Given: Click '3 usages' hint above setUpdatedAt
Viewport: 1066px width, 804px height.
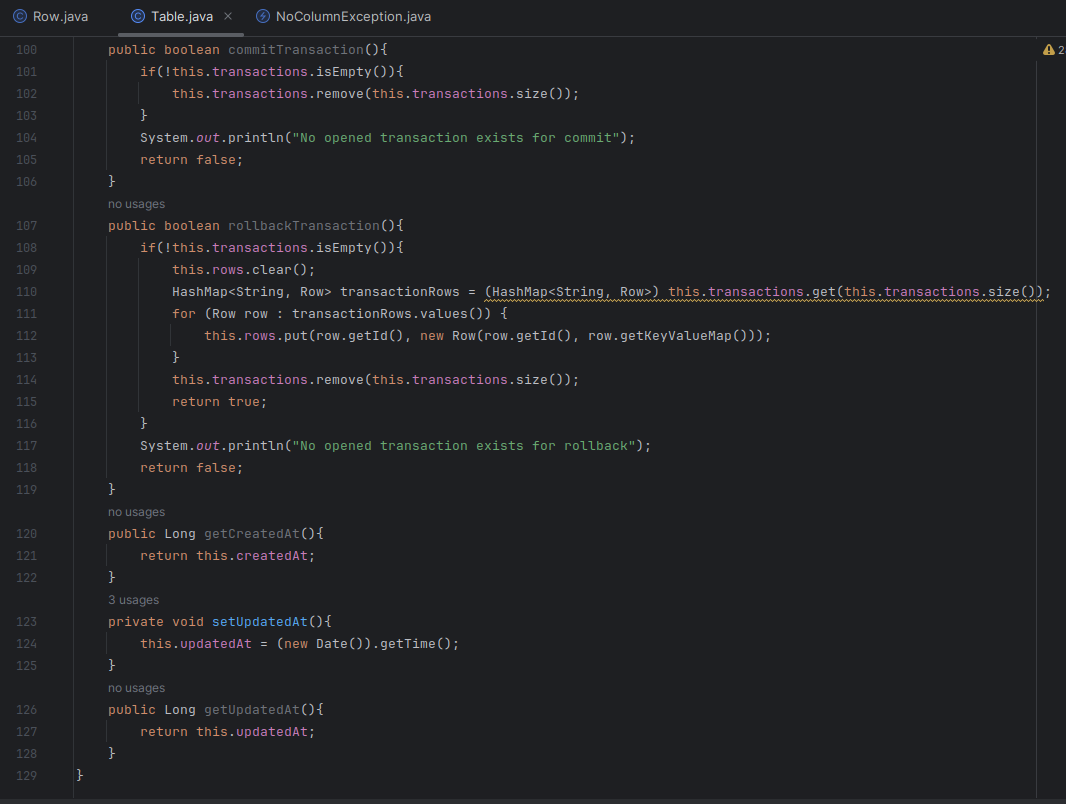Looking at the screenshot, I should [133, 600].
